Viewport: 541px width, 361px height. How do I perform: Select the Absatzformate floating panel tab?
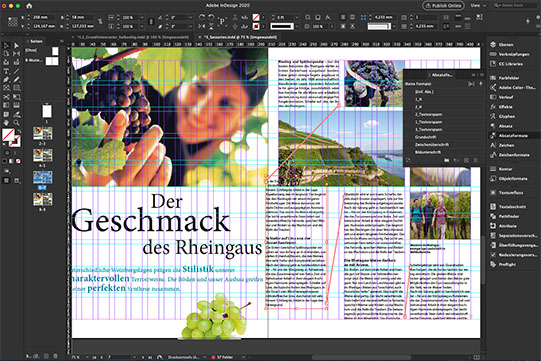coord(442,75)
